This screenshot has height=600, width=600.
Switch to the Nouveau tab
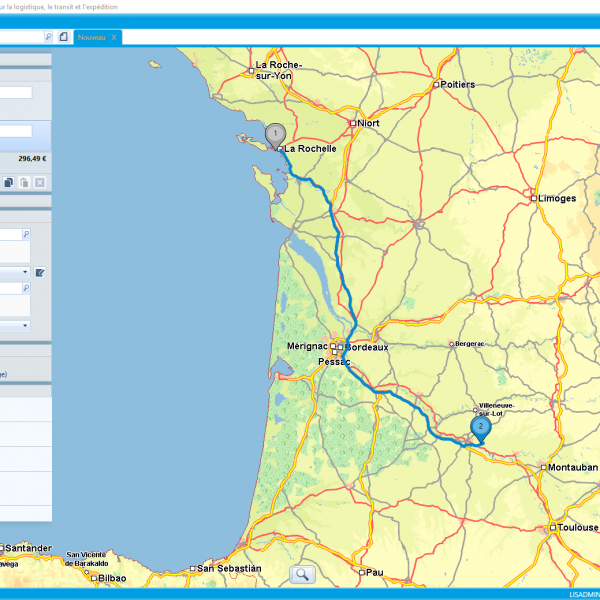tap(93, 36)
